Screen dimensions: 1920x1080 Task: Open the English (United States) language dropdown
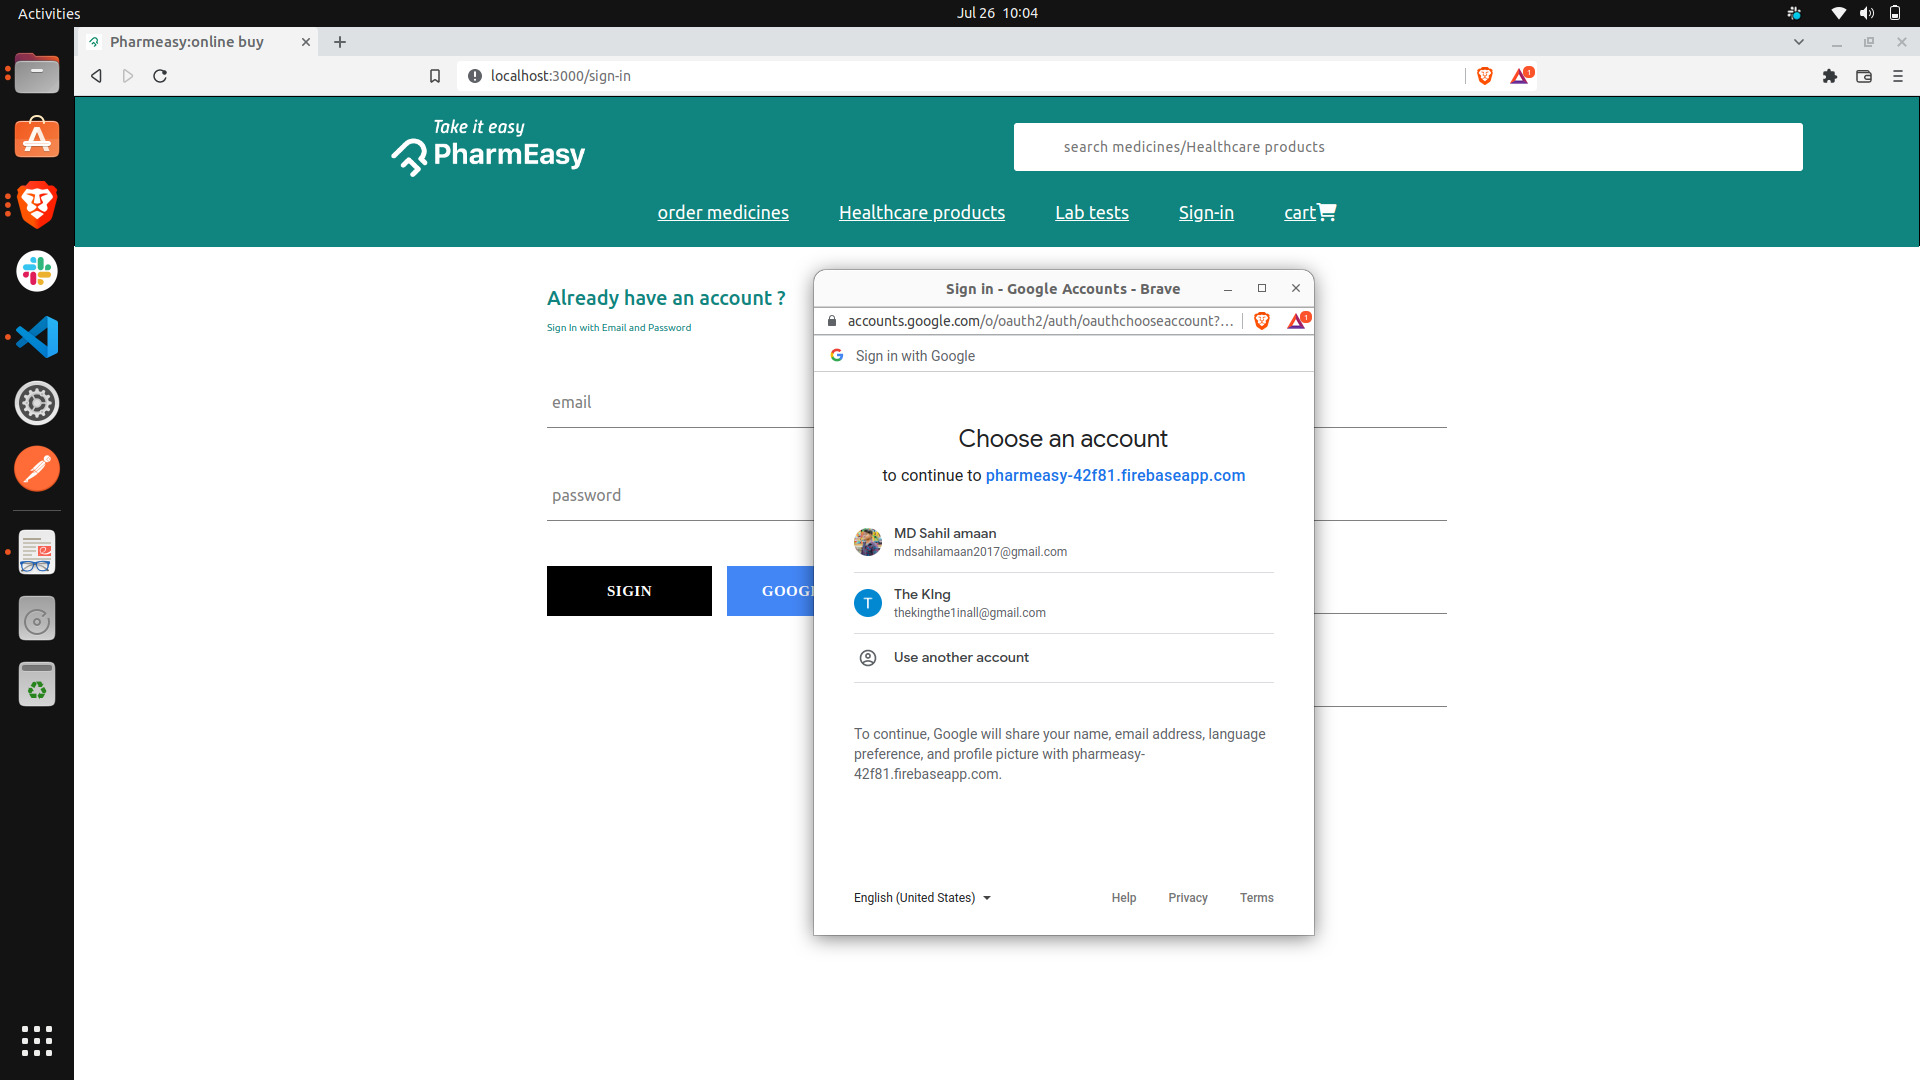click(920, 898)
